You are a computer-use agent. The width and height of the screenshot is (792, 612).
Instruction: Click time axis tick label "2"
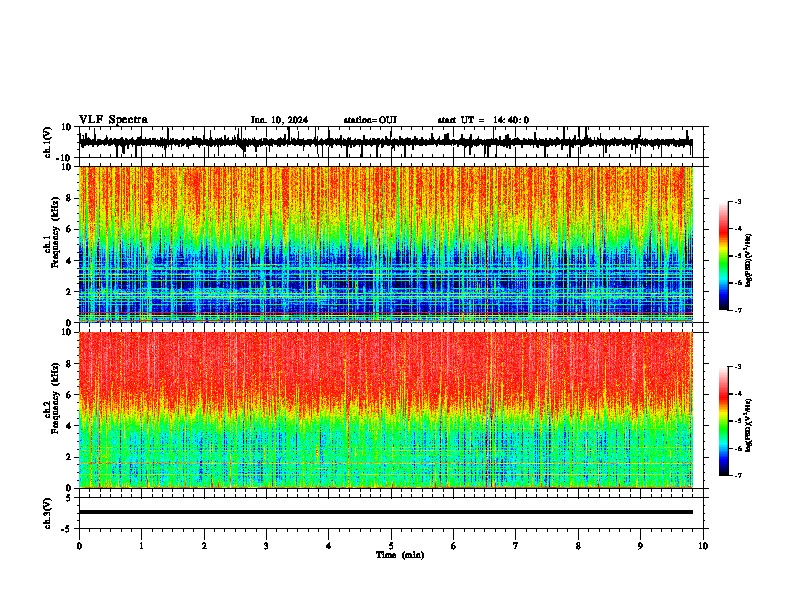point(204,546)
